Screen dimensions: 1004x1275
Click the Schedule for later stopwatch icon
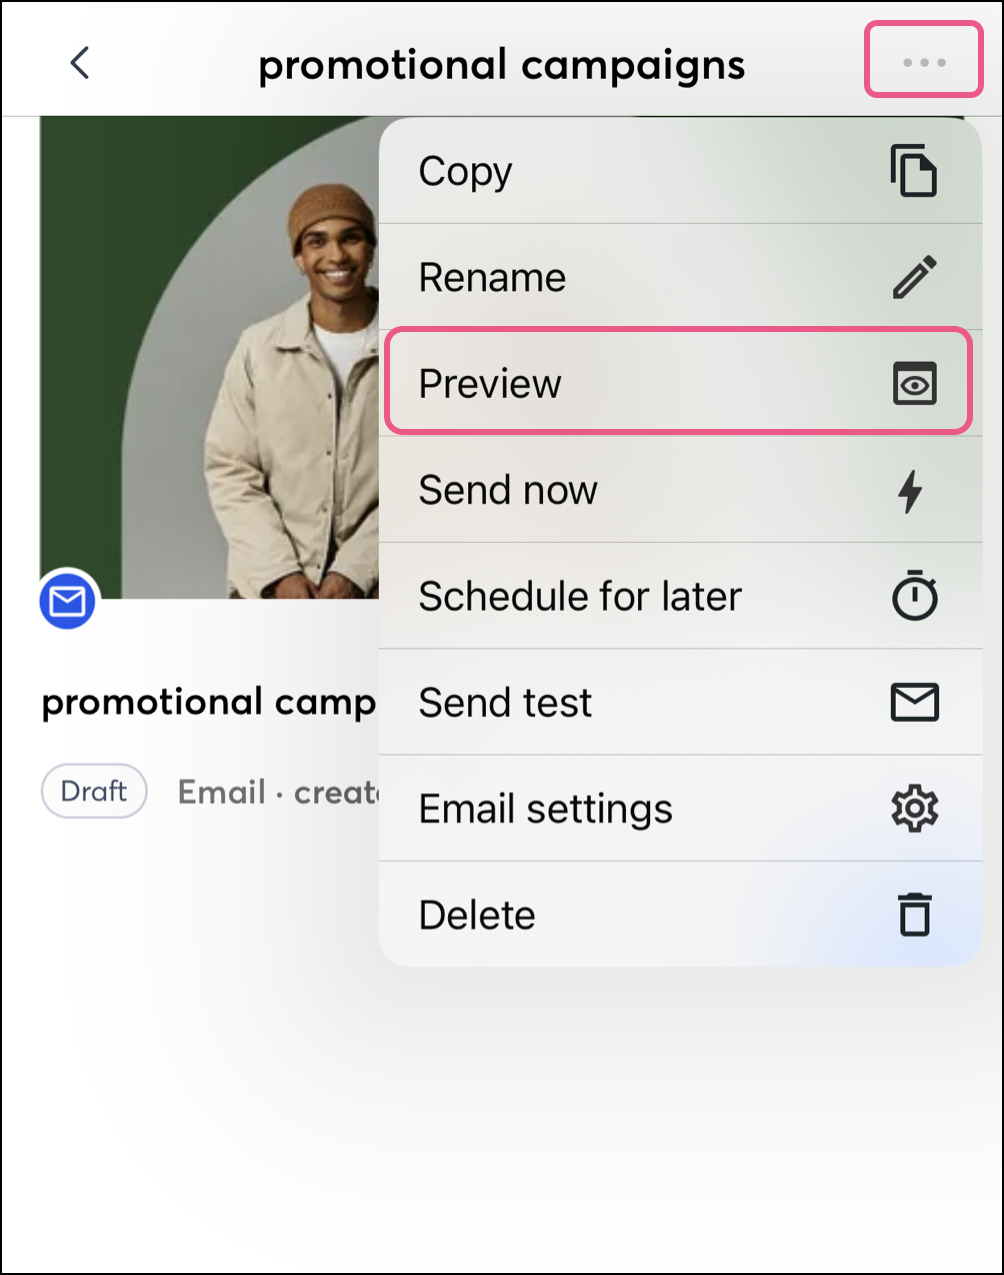pyautogui.click(x=914, y=597)
